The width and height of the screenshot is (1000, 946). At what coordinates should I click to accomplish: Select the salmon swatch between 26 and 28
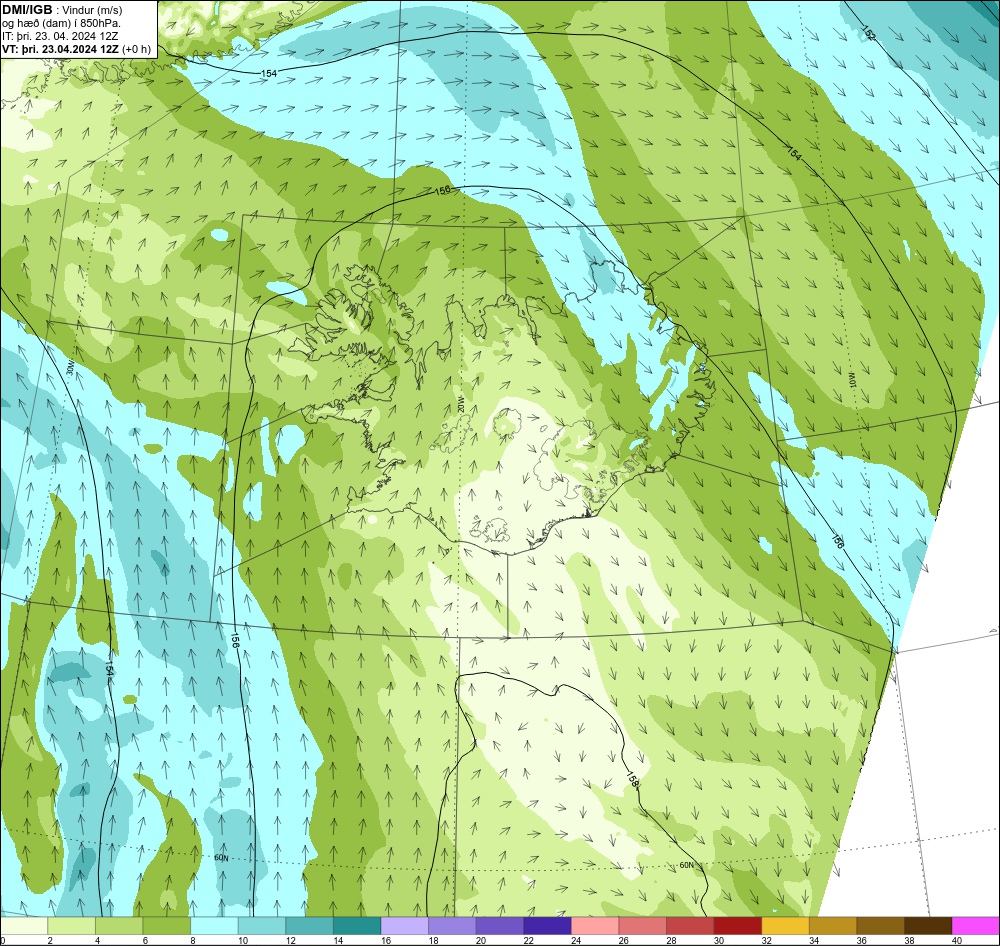pos(642,926)
